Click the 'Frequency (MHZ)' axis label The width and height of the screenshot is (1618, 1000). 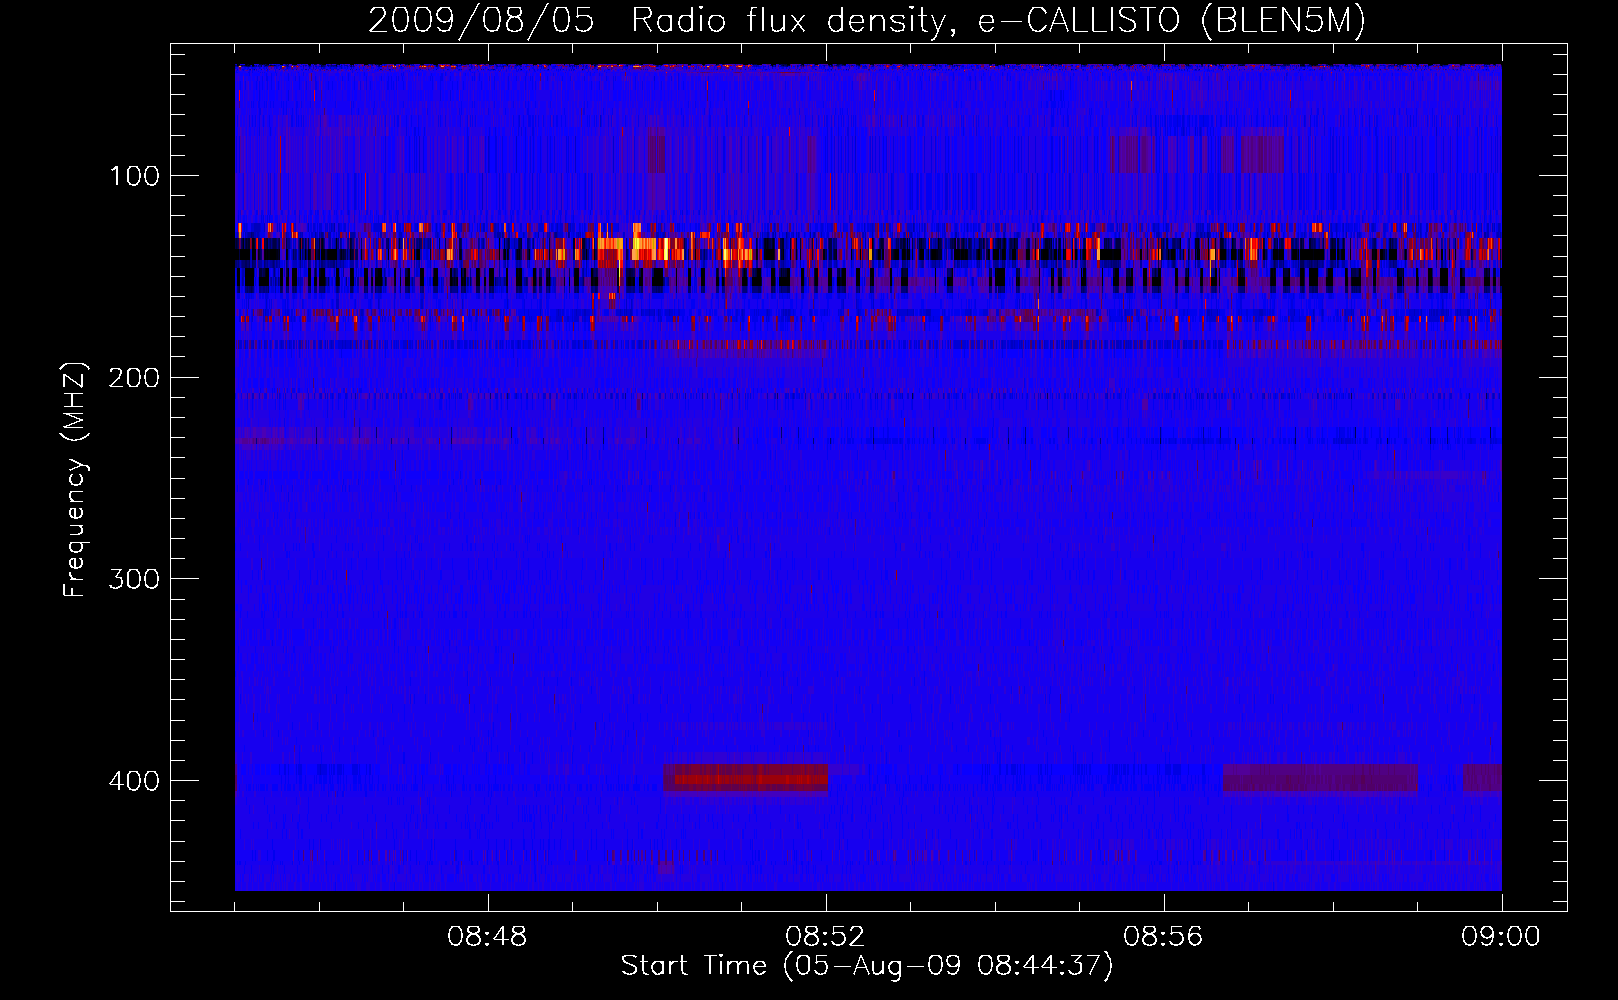click(x=75, y=480)
